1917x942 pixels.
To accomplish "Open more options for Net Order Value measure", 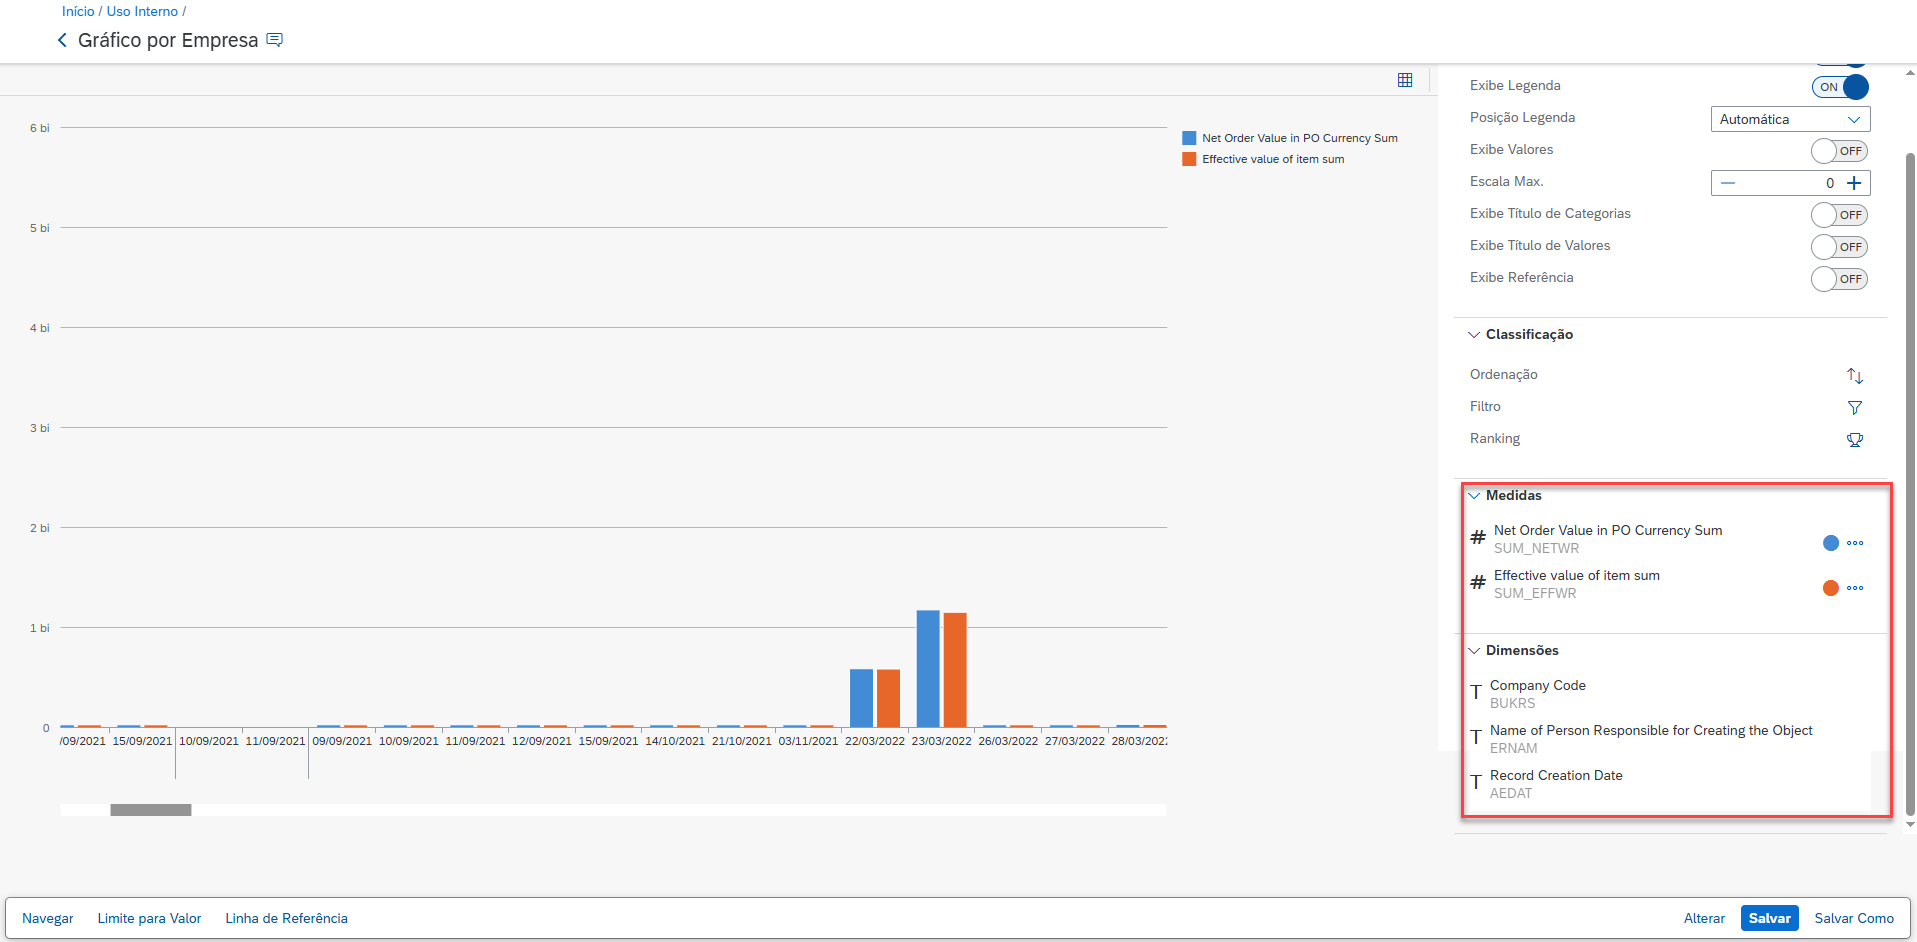I will [x=1855, y=543].
